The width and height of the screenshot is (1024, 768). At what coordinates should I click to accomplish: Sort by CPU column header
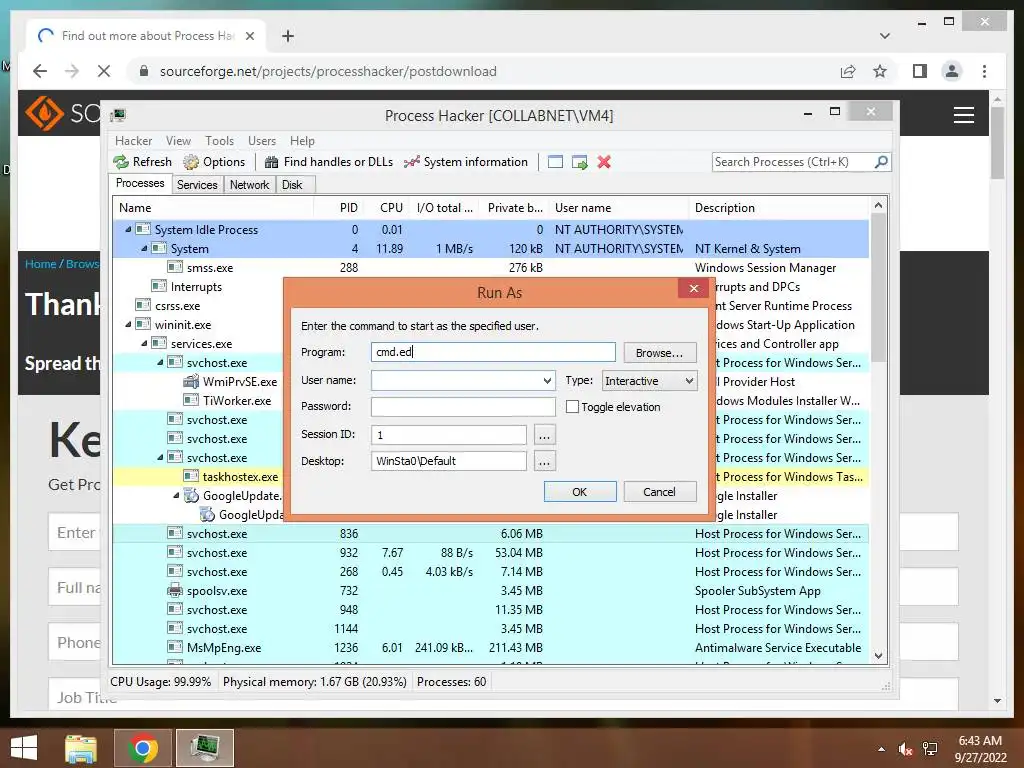(391, 208)
